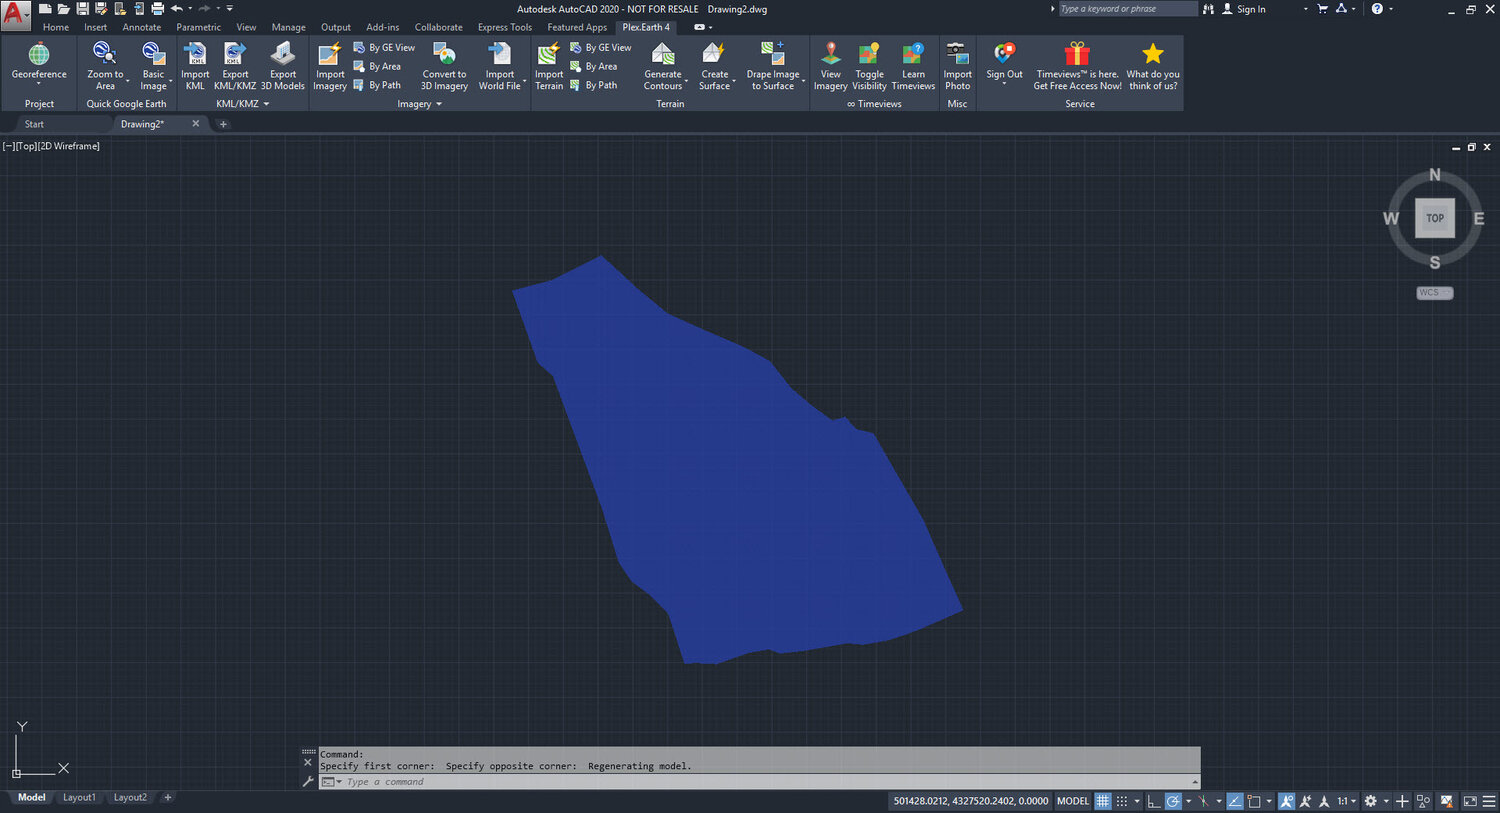Click By Area in Imagery panel
Viewport: 1500px width, 813px height.
click(x=377, y=67)
